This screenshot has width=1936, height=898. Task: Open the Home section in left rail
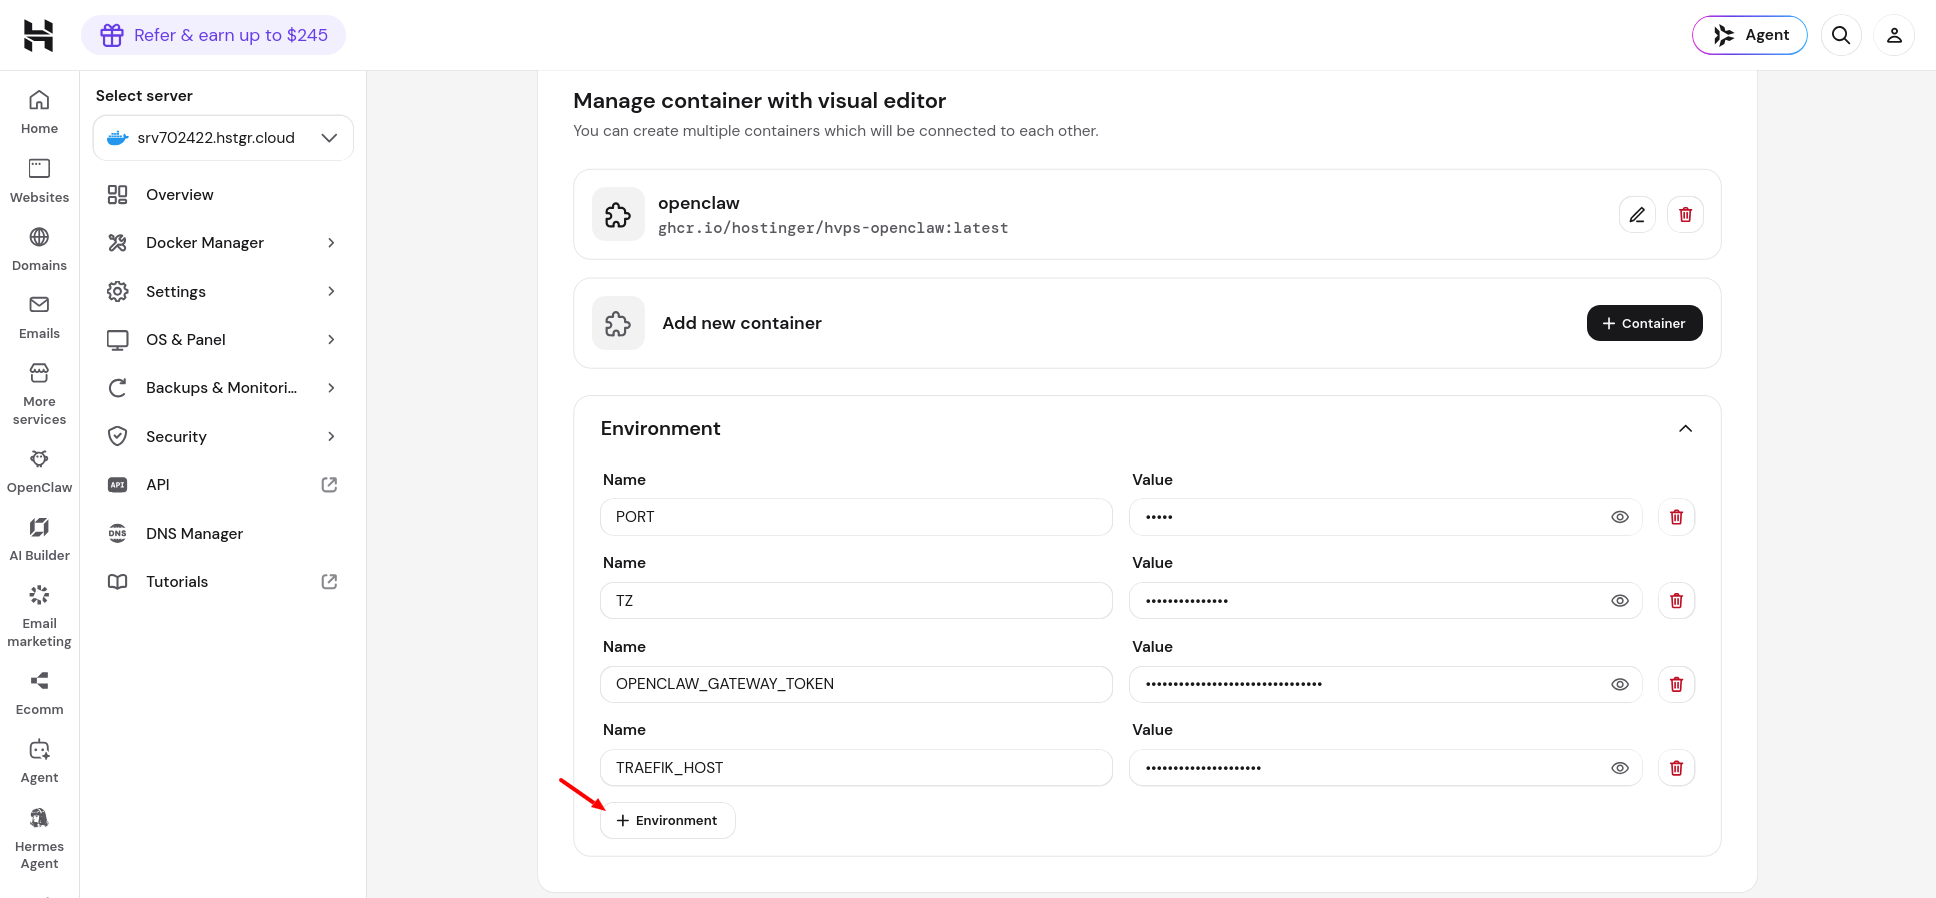point(39,112)
